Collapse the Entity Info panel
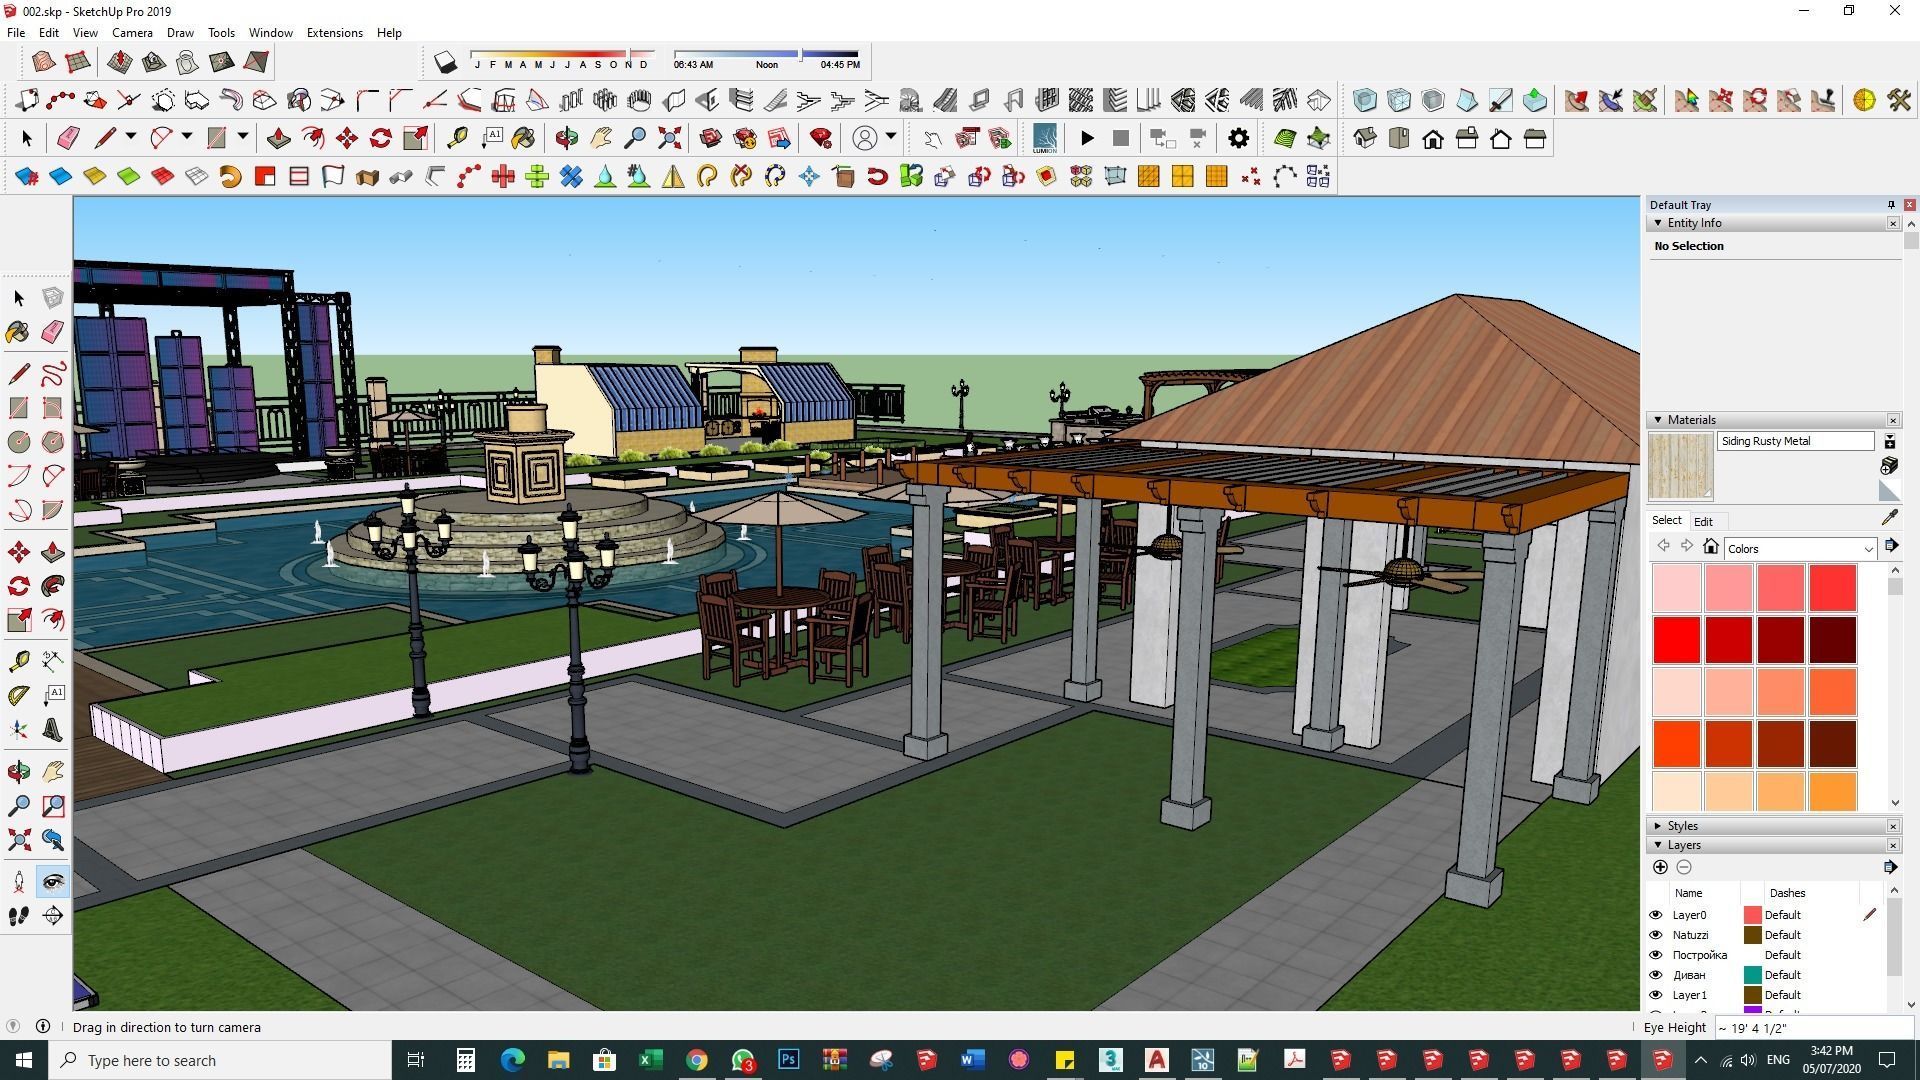This screenshot has height=1080, width=1920. point(1658,223)
